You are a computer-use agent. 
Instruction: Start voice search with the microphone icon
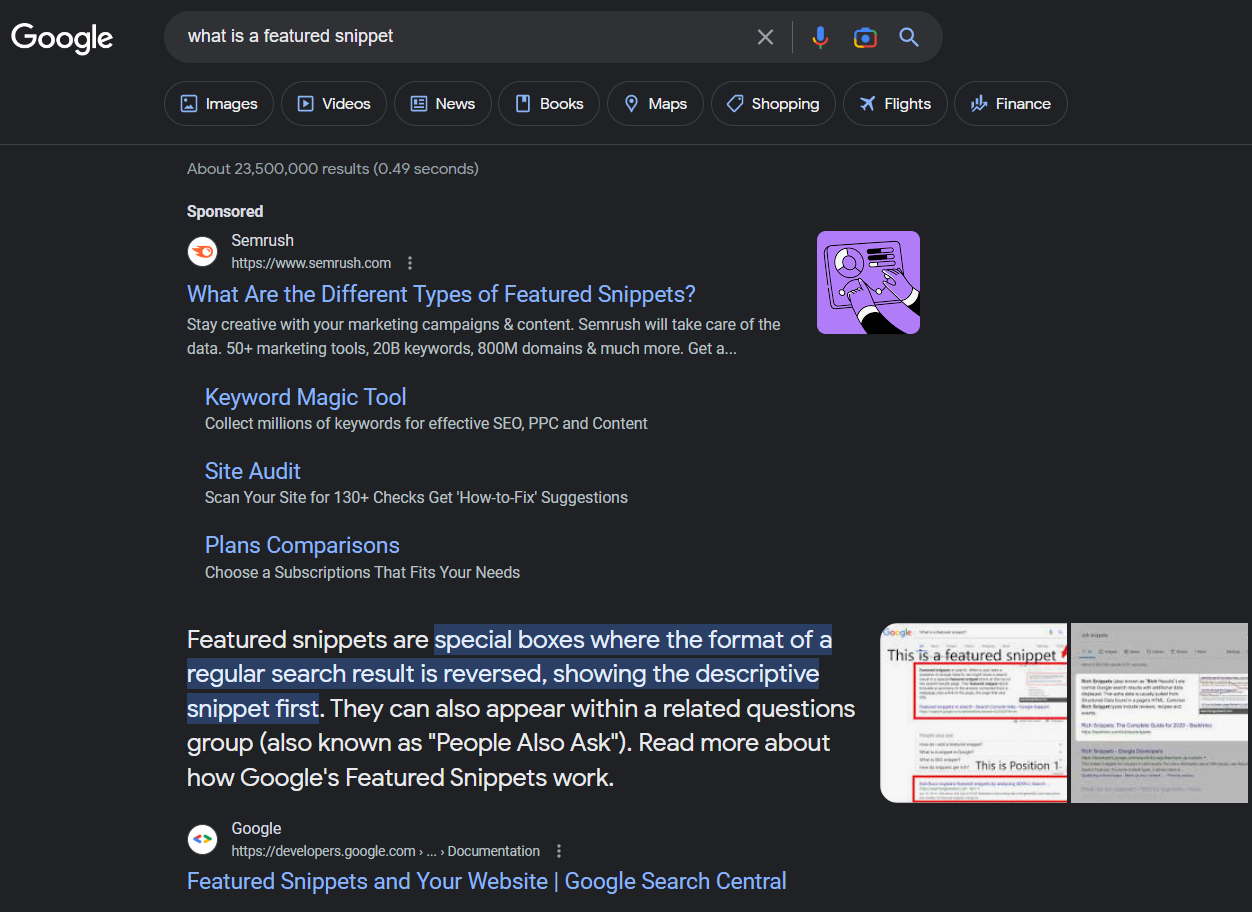tap(820, 37)
